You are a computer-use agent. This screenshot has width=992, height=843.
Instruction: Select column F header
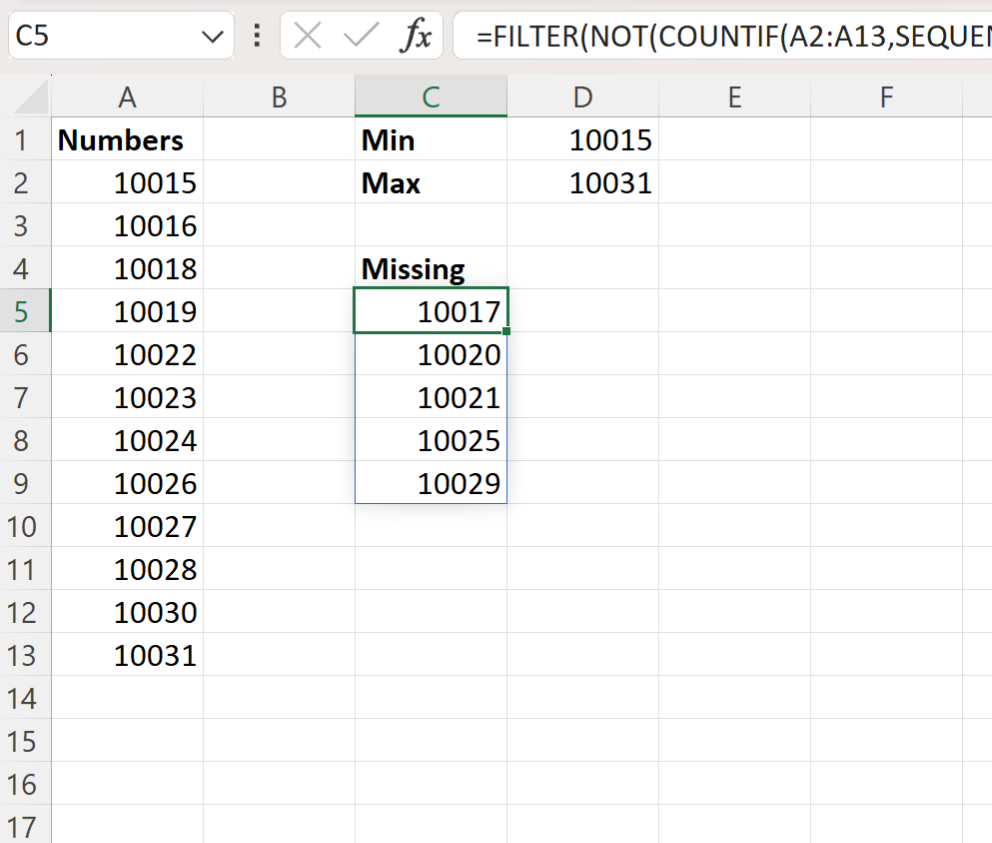click(885, 97)
